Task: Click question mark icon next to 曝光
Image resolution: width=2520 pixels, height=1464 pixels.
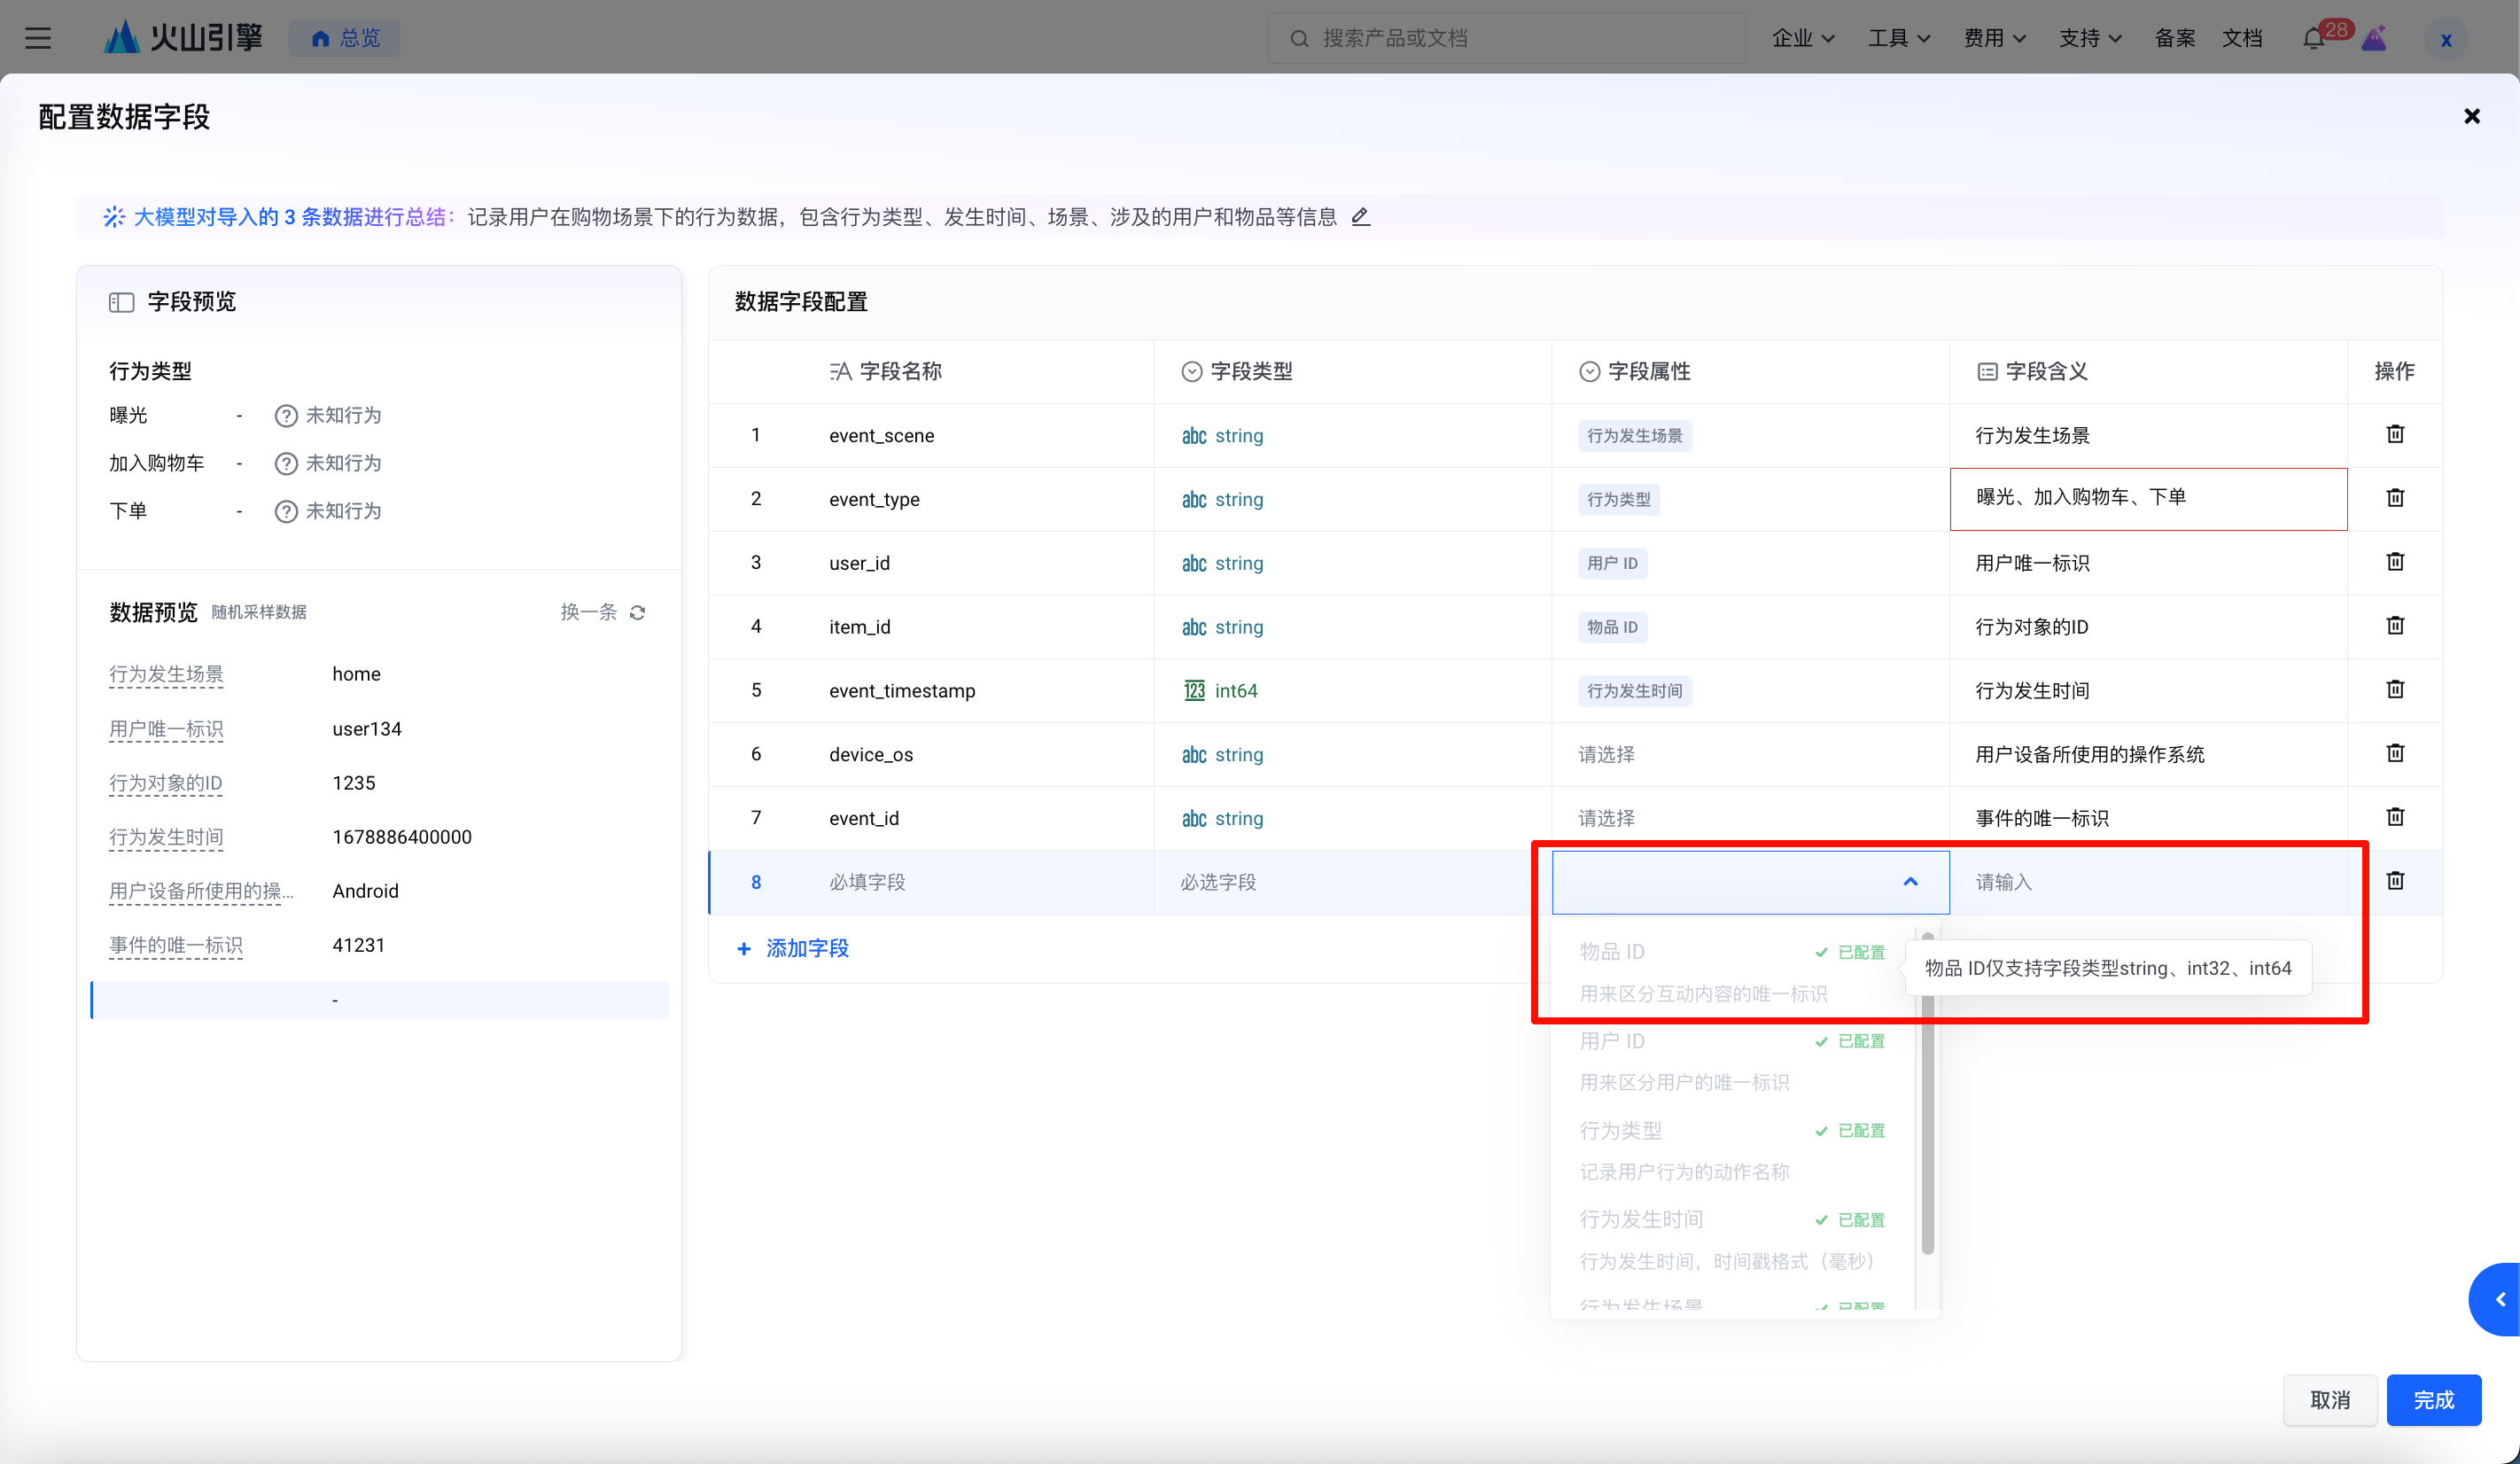Action: pos(286,416)
